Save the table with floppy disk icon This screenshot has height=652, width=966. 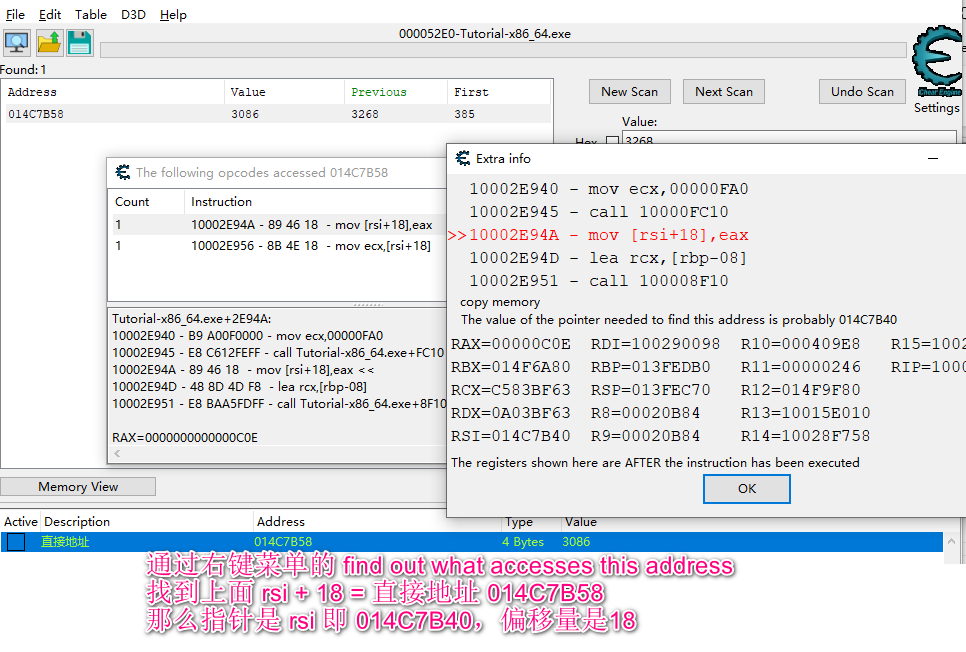[79, 43]
